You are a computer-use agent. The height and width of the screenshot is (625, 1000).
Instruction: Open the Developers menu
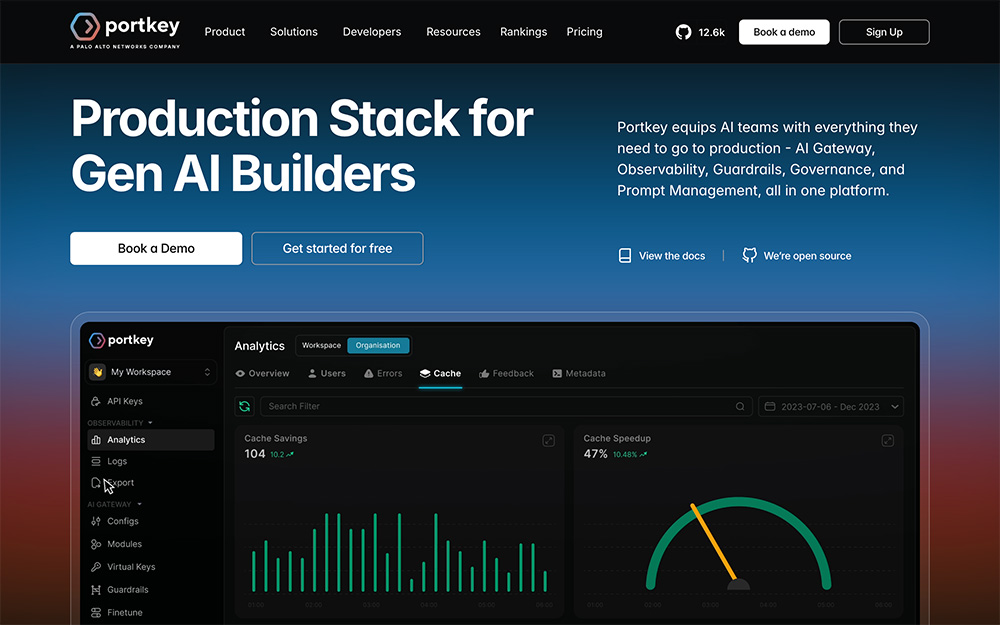[372, 32]
